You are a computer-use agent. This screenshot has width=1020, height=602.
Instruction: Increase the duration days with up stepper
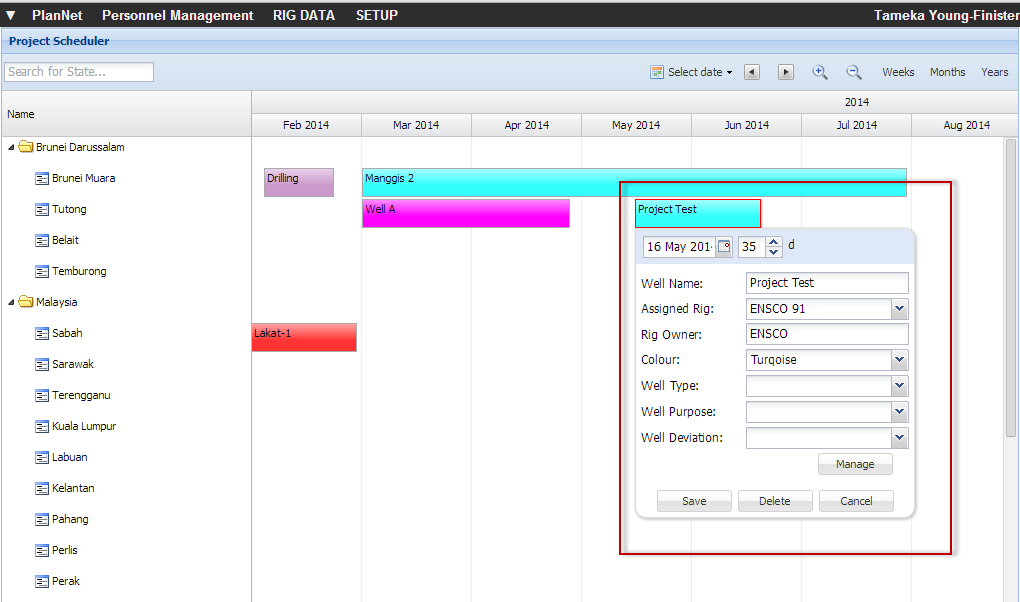pos(775,242)
